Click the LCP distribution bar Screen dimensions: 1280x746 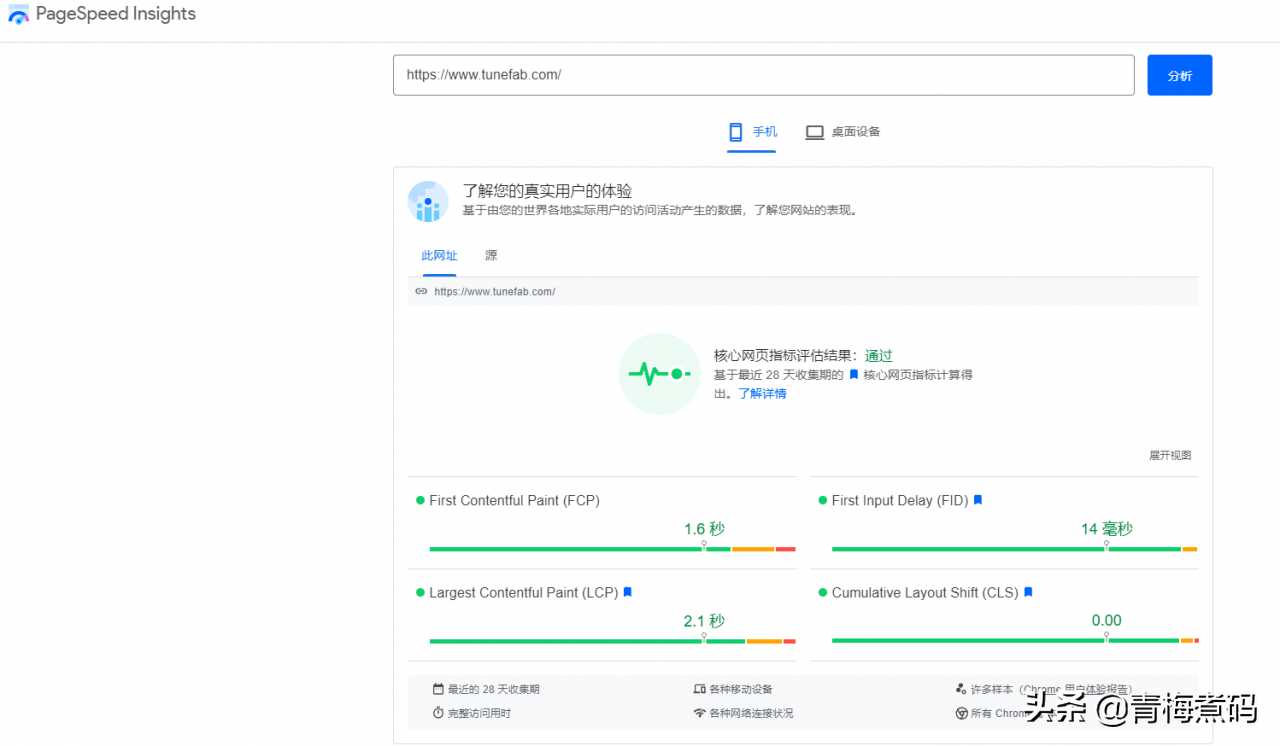coord(612,641)
